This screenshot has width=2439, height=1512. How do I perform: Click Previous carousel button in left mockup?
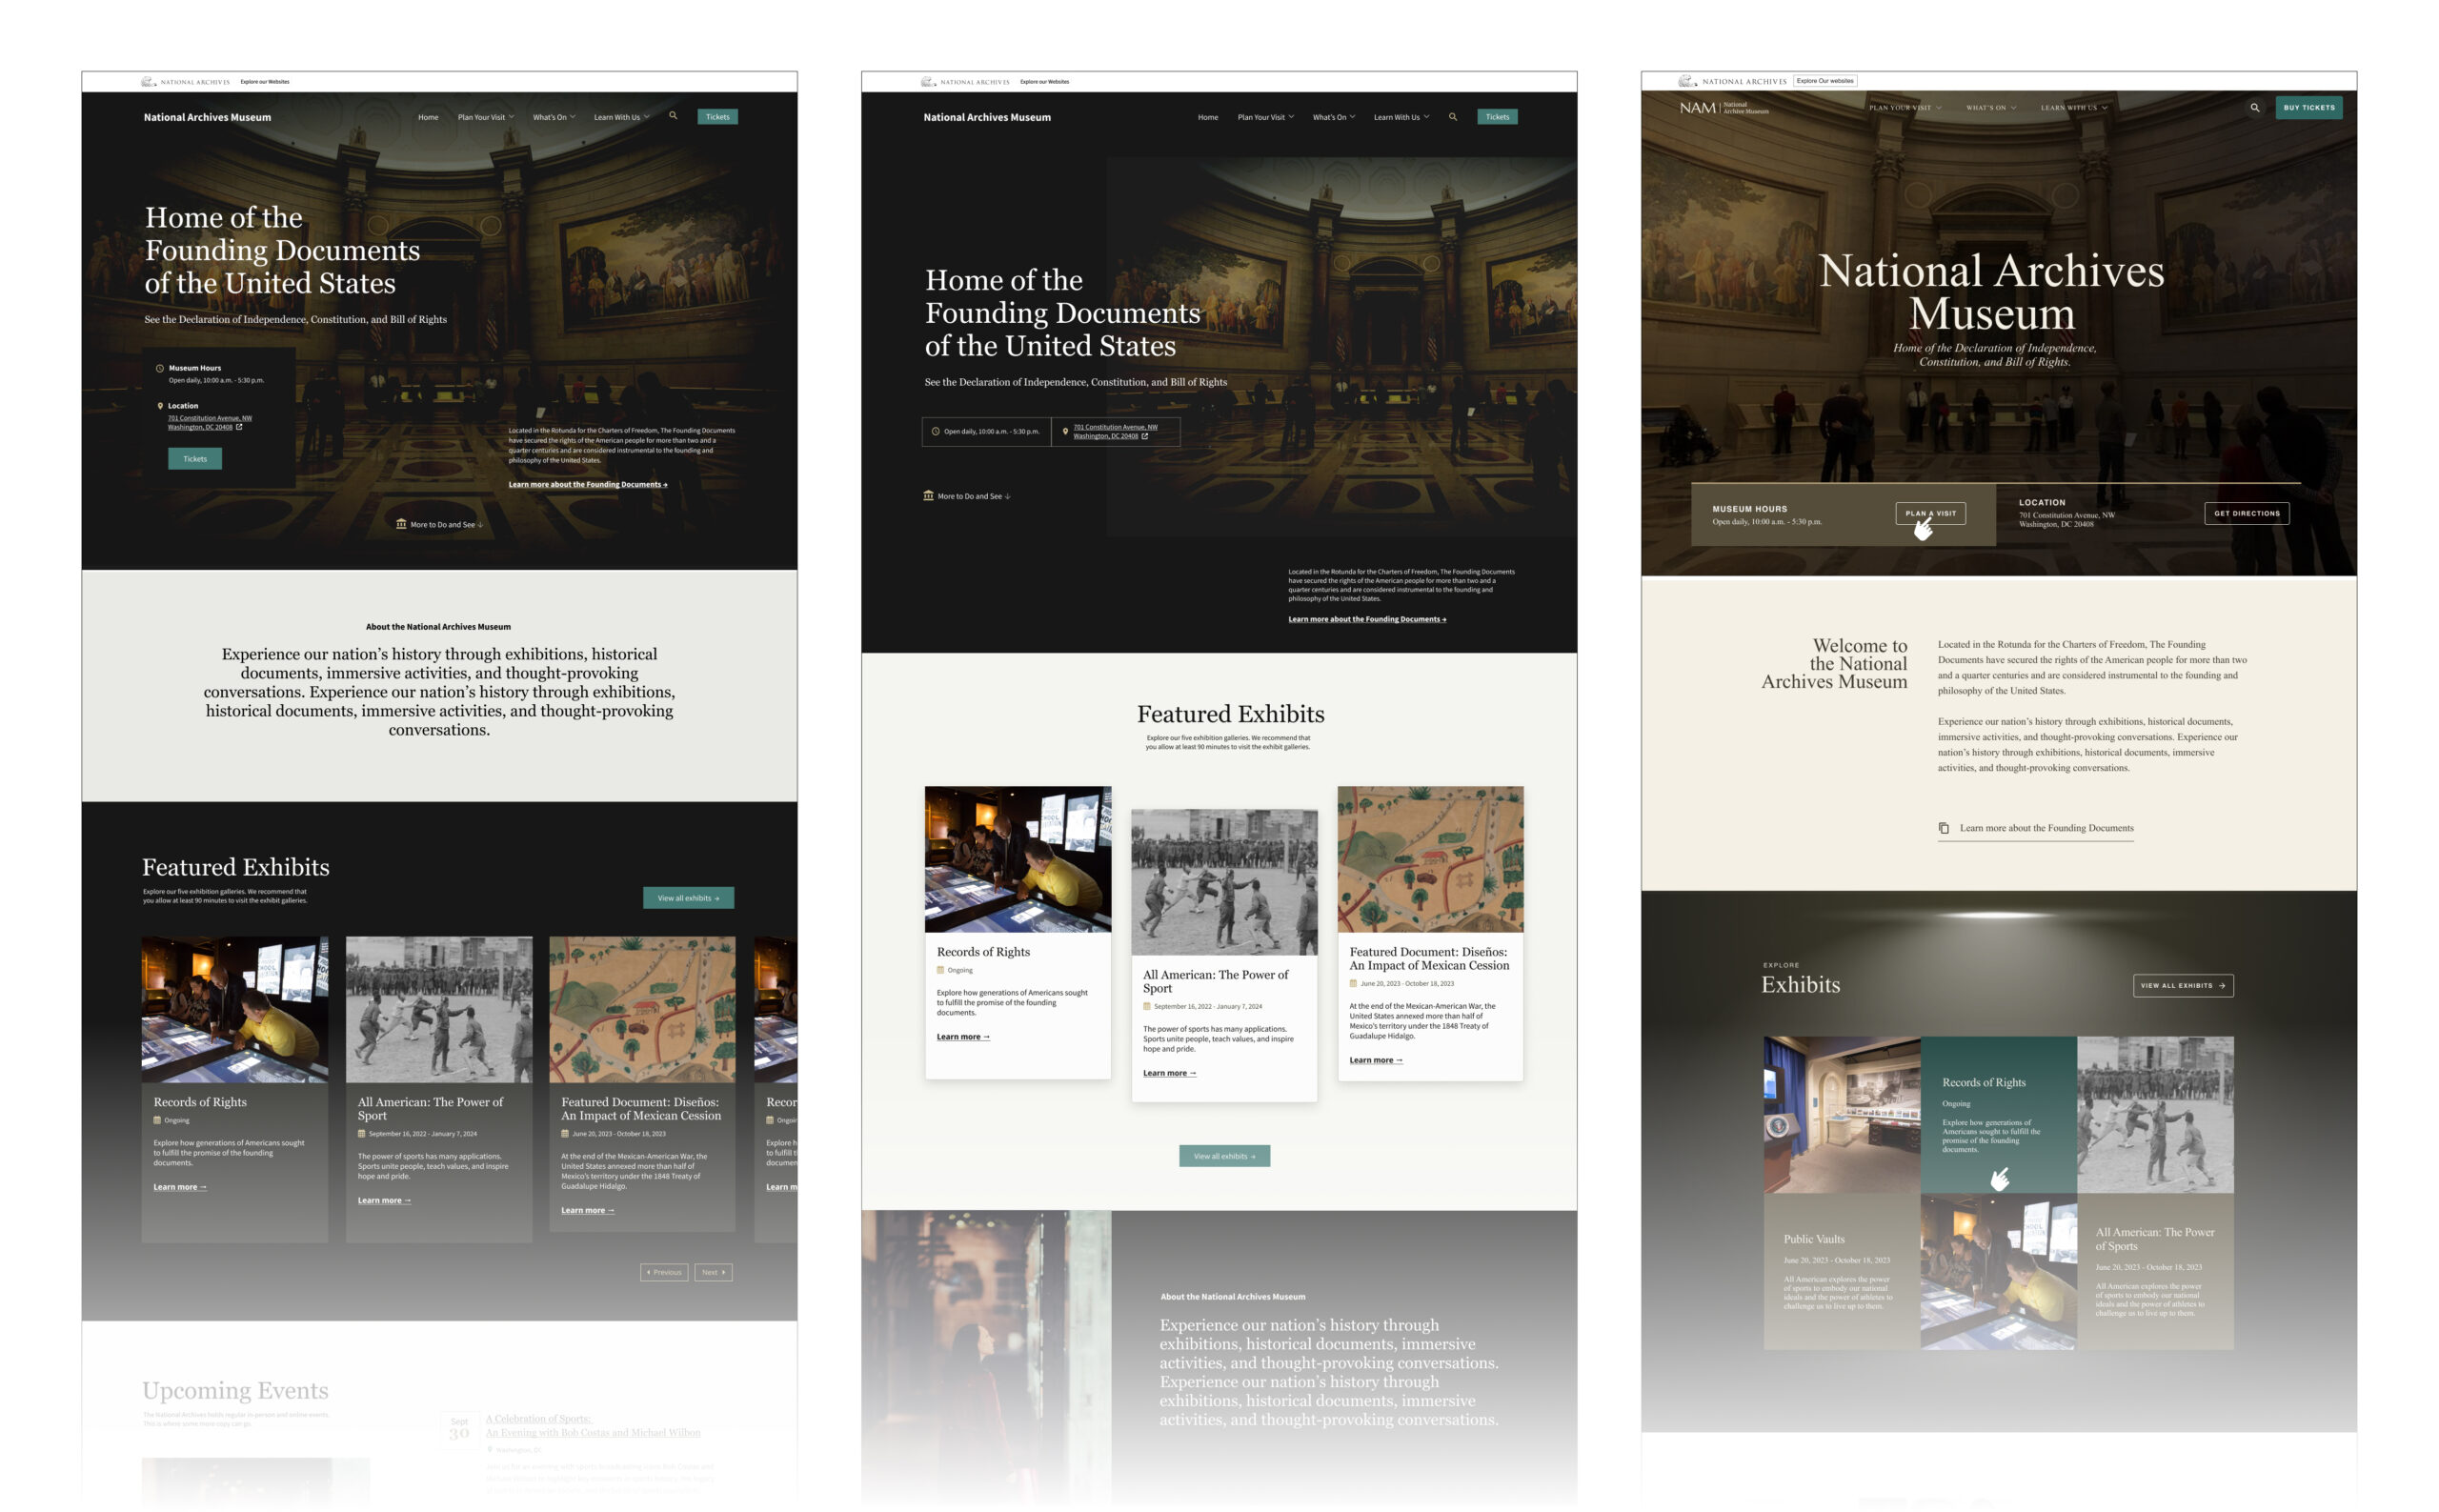664,1273
